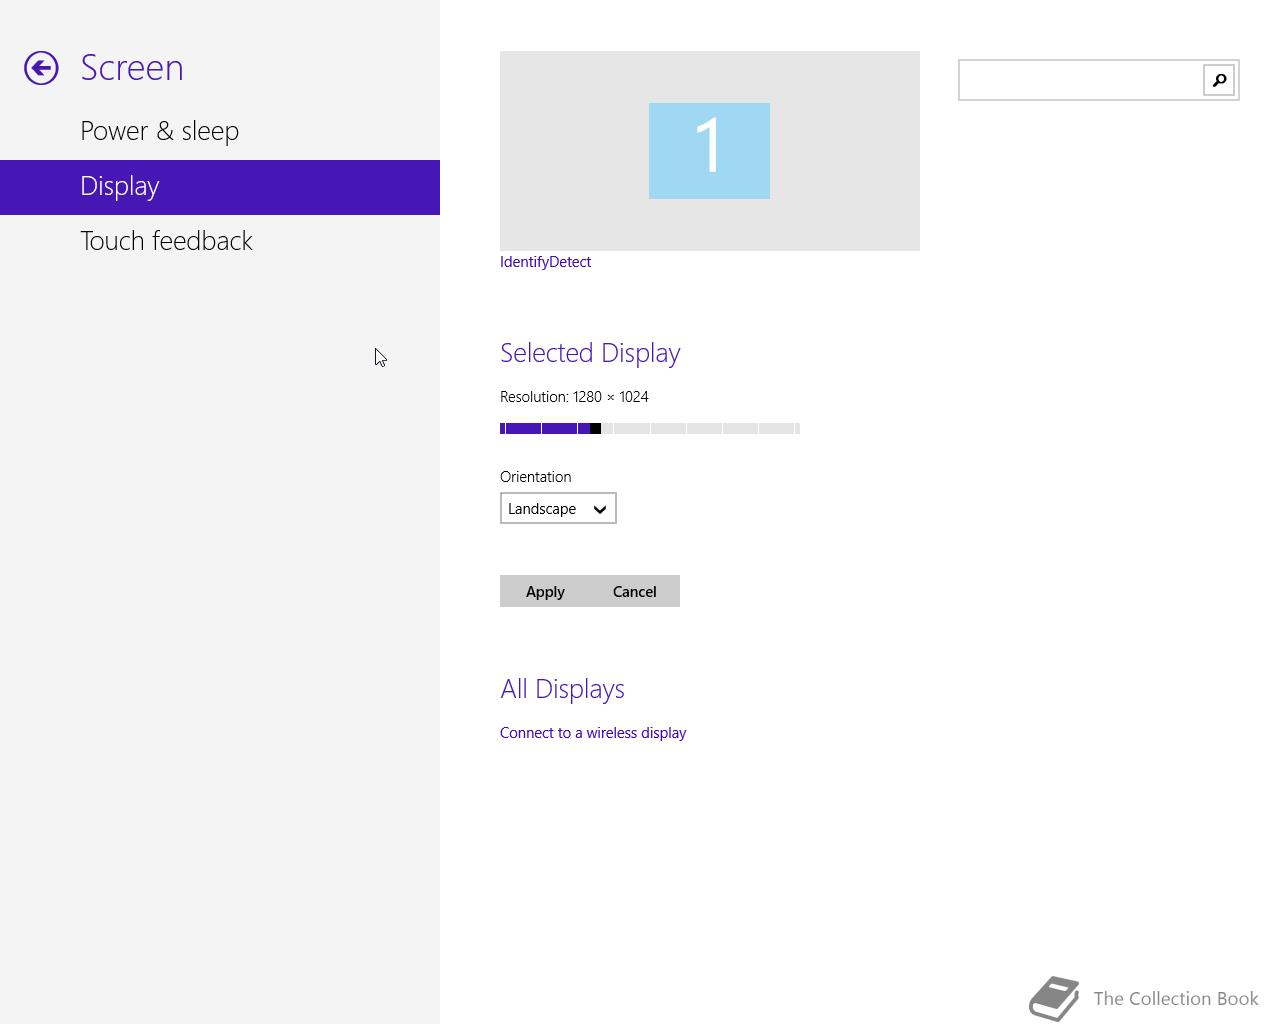This screenshot has height=1024, width=1280.
Task: Select the display 1 monitor thumbnail
Action: 709,151
